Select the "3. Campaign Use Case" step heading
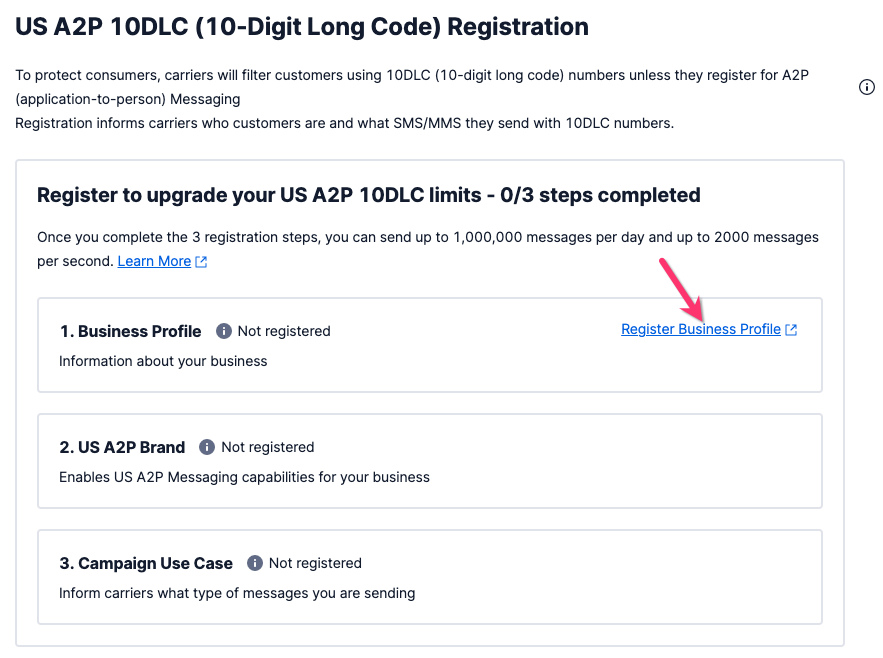The image size is (883, 658). (x=146, y=563)
